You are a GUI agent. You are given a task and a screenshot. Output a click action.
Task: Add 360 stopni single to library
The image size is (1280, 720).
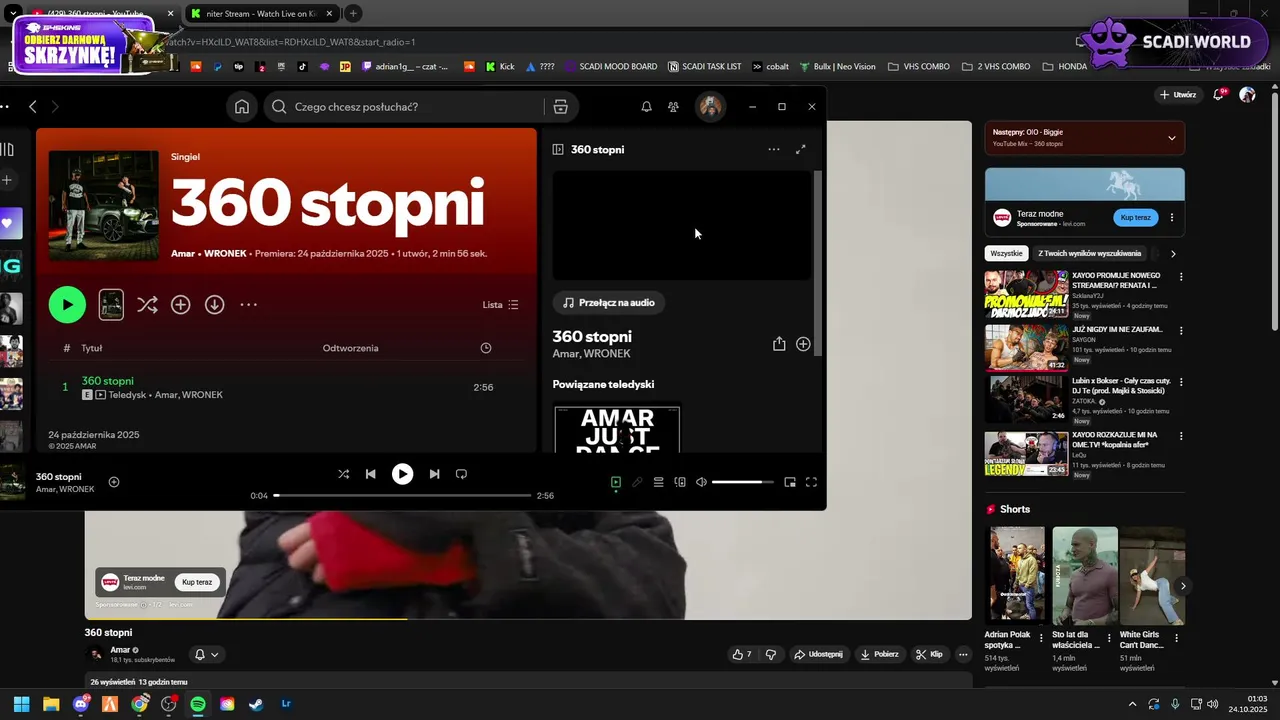pyautogui.click(x=181, y=305)
